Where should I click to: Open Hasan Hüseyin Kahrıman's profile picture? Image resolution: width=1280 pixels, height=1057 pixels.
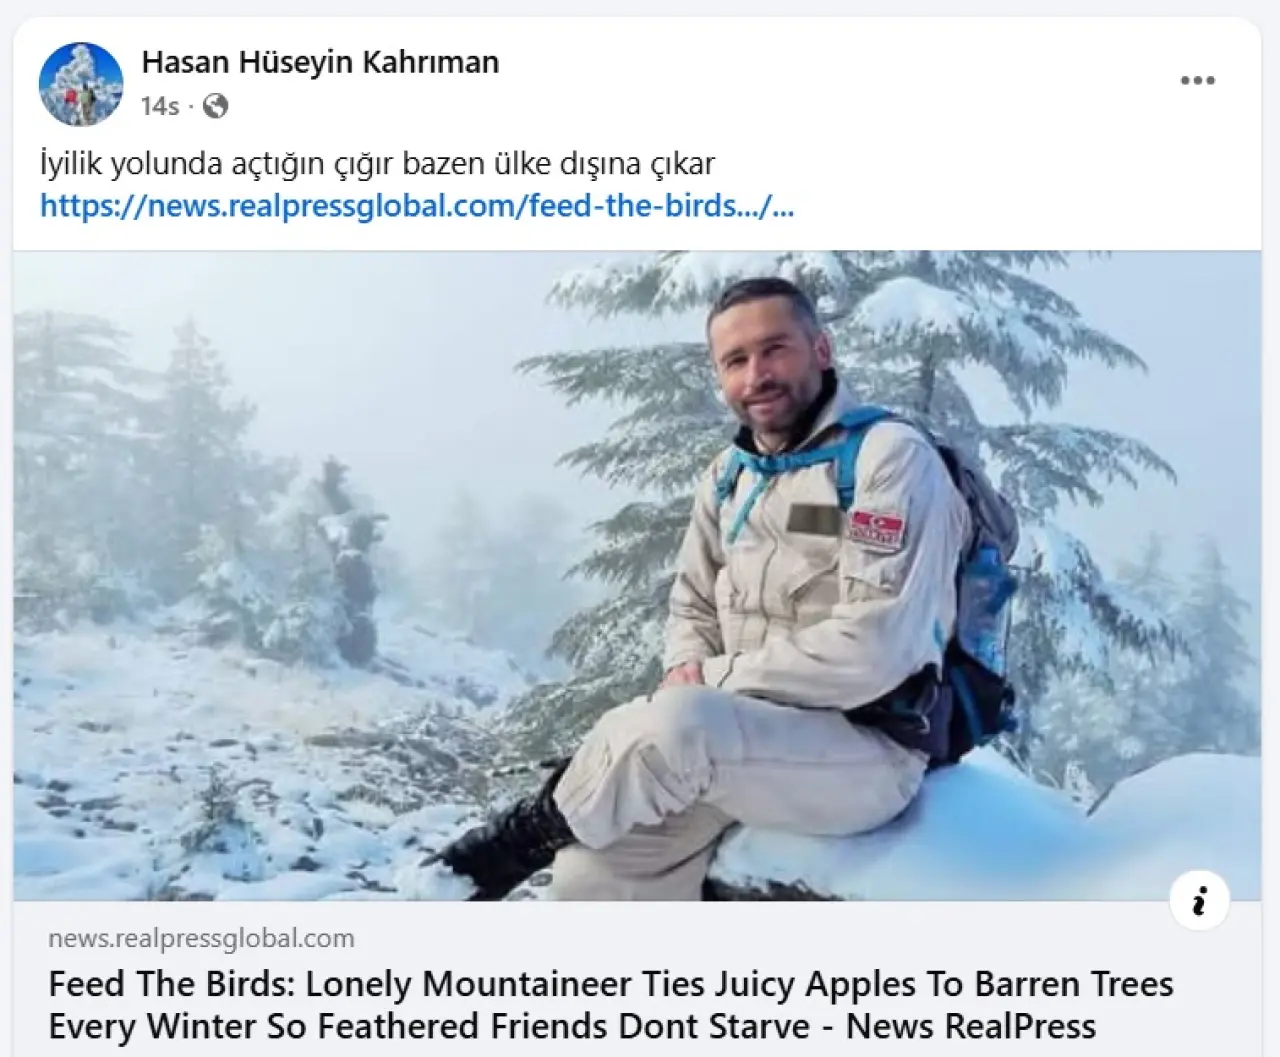(x=81, y=84)
